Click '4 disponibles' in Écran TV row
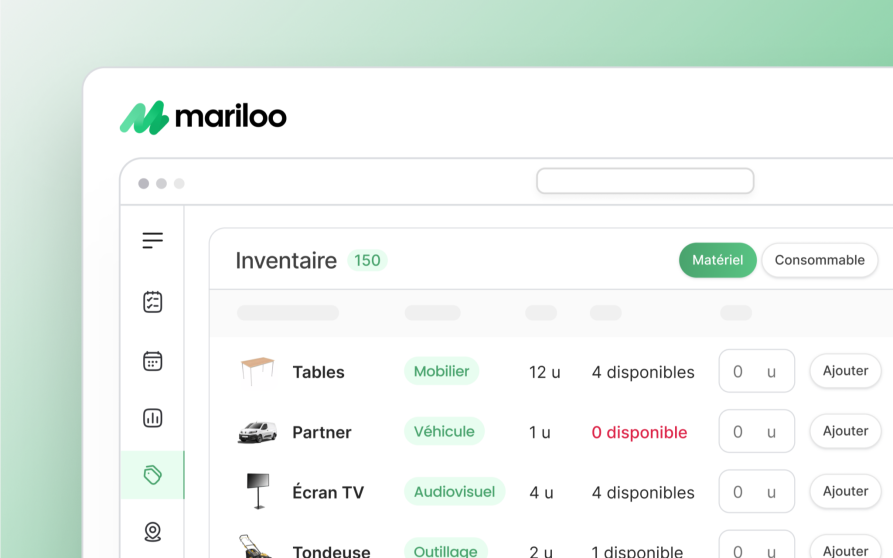This screenshot has height=558, width=893. [643, 493]
